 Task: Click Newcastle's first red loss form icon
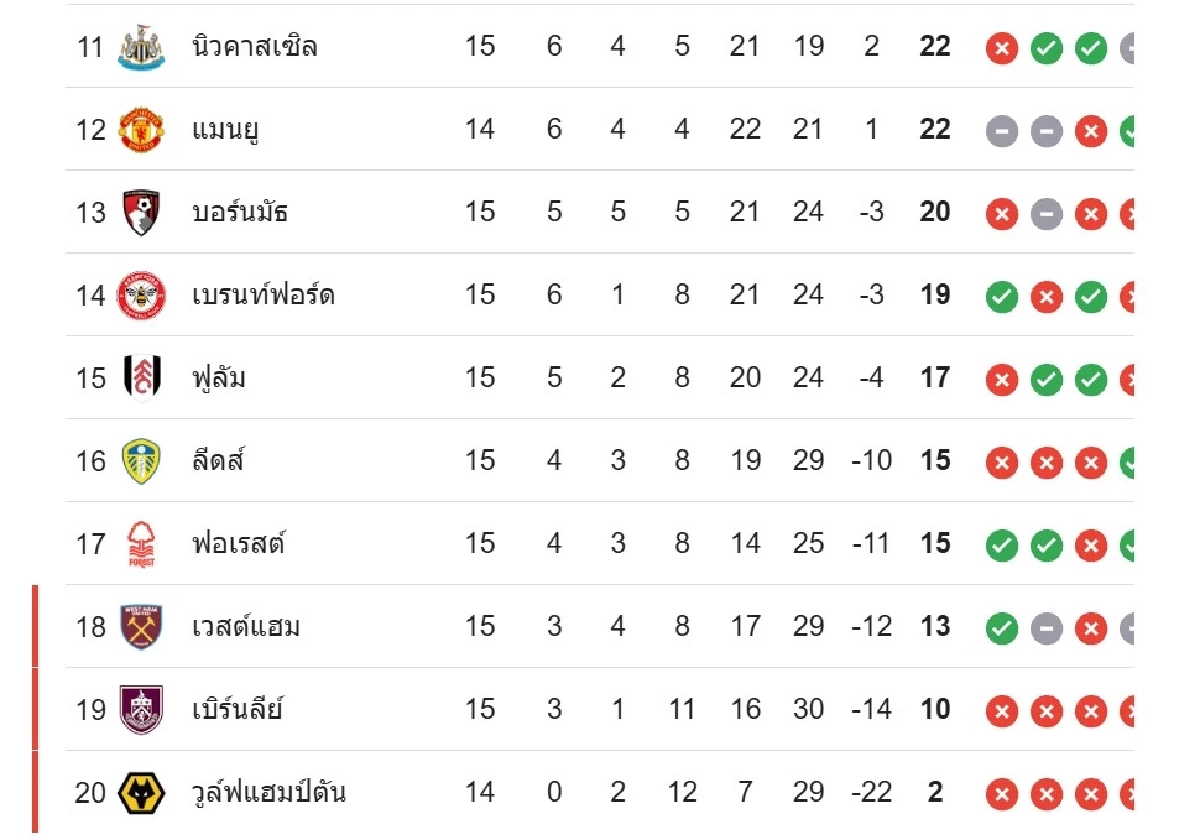(1001, 47)
